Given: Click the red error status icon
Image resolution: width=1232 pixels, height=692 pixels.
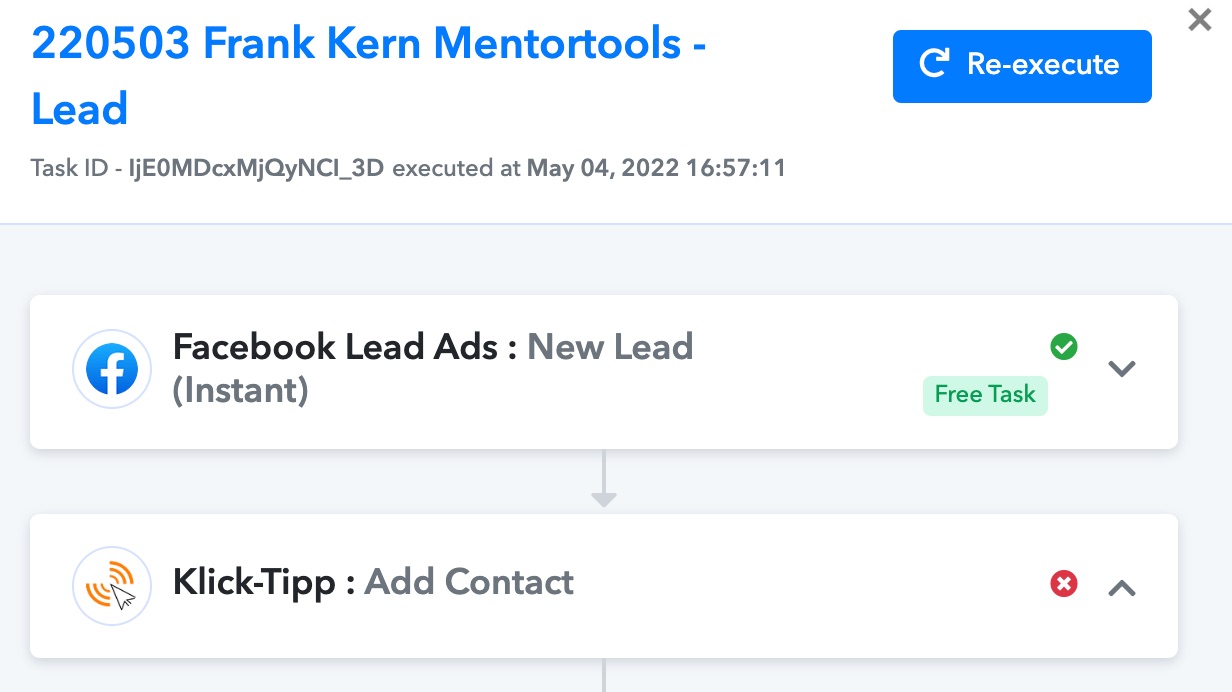Looking at the screenshot, I should pyautogui.click(x=1064, y=583).
